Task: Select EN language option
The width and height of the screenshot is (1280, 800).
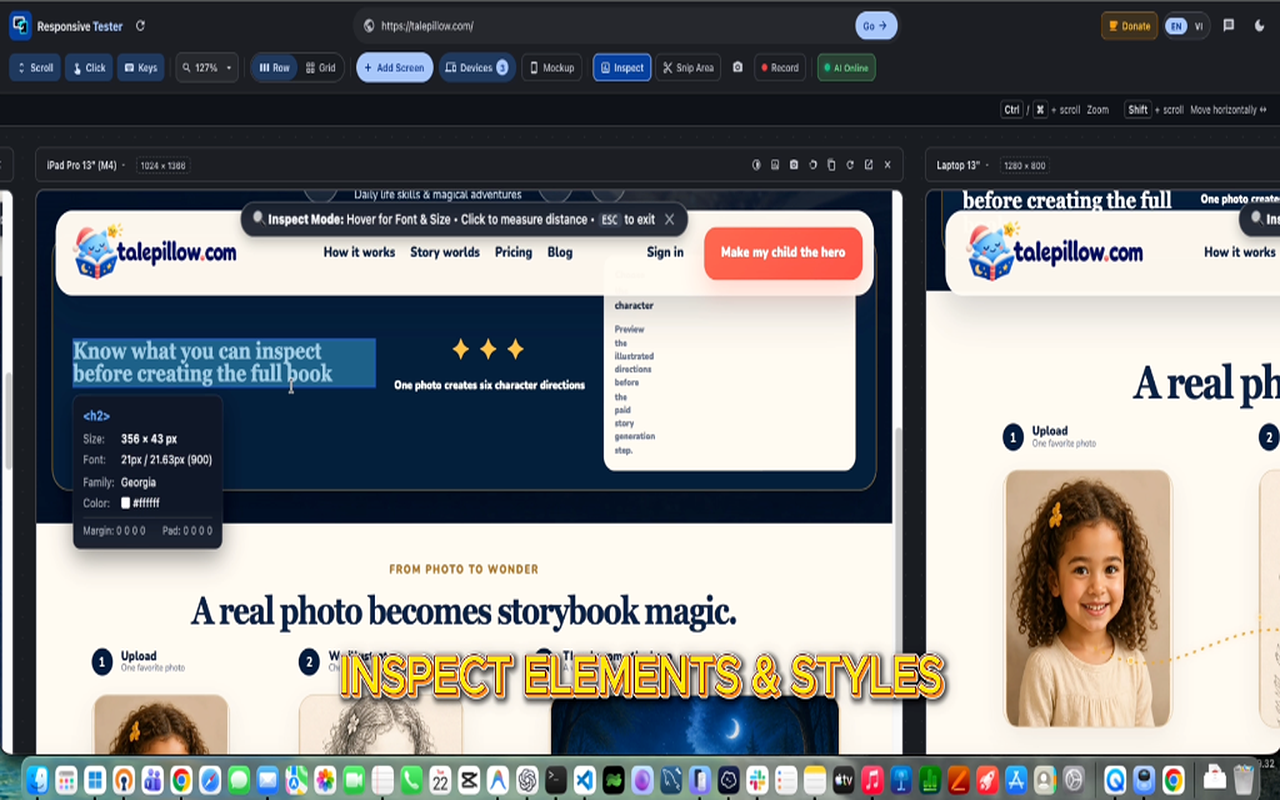Action: tap(1176, 26)
